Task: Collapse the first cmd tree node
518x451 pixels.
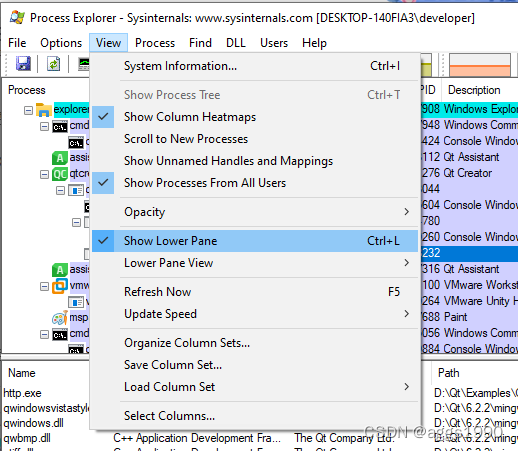Action: coord(44,126)
